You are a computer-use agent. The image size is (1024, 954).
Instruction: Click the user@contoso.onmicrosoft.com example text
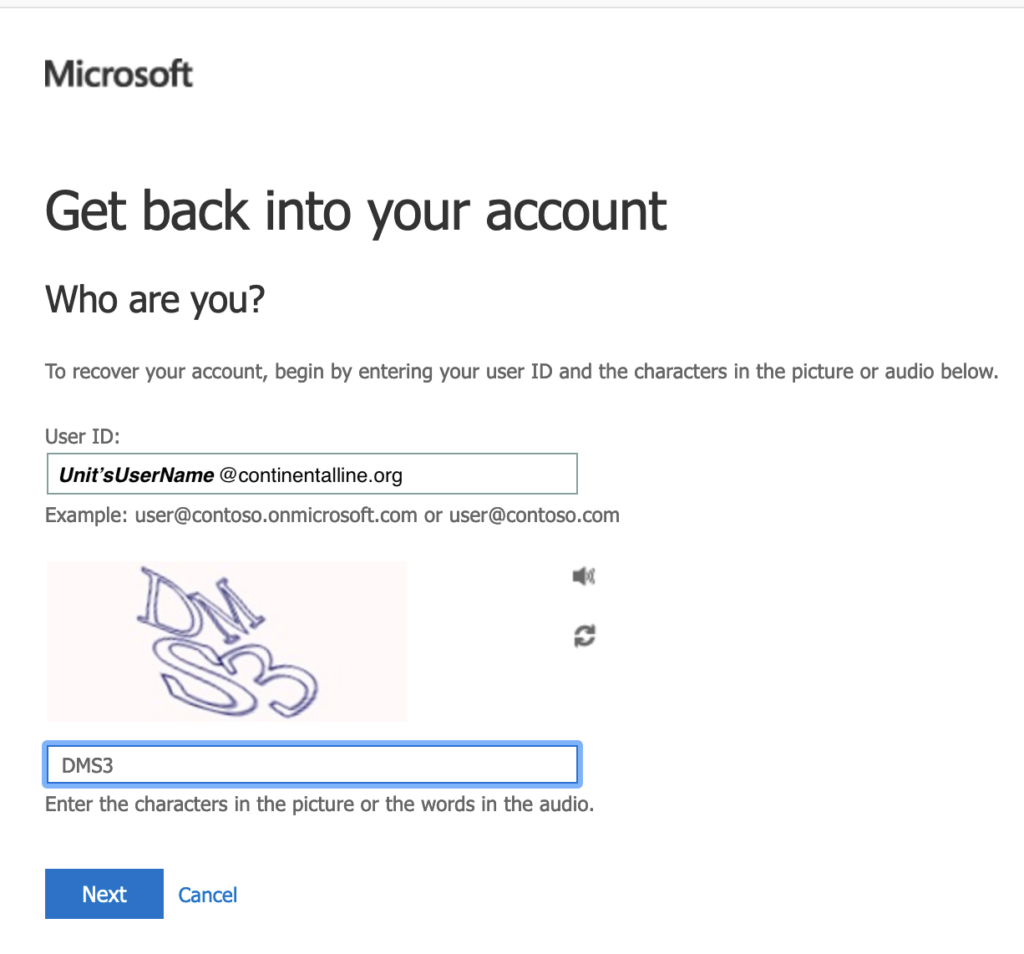tap(275, 516)
